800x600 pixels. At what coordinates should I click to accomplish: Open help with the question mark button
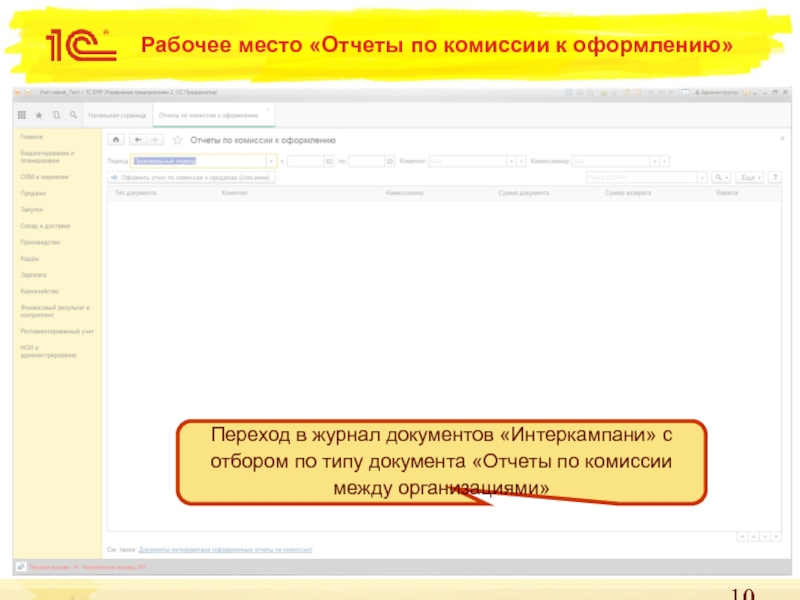coord(773,177)
